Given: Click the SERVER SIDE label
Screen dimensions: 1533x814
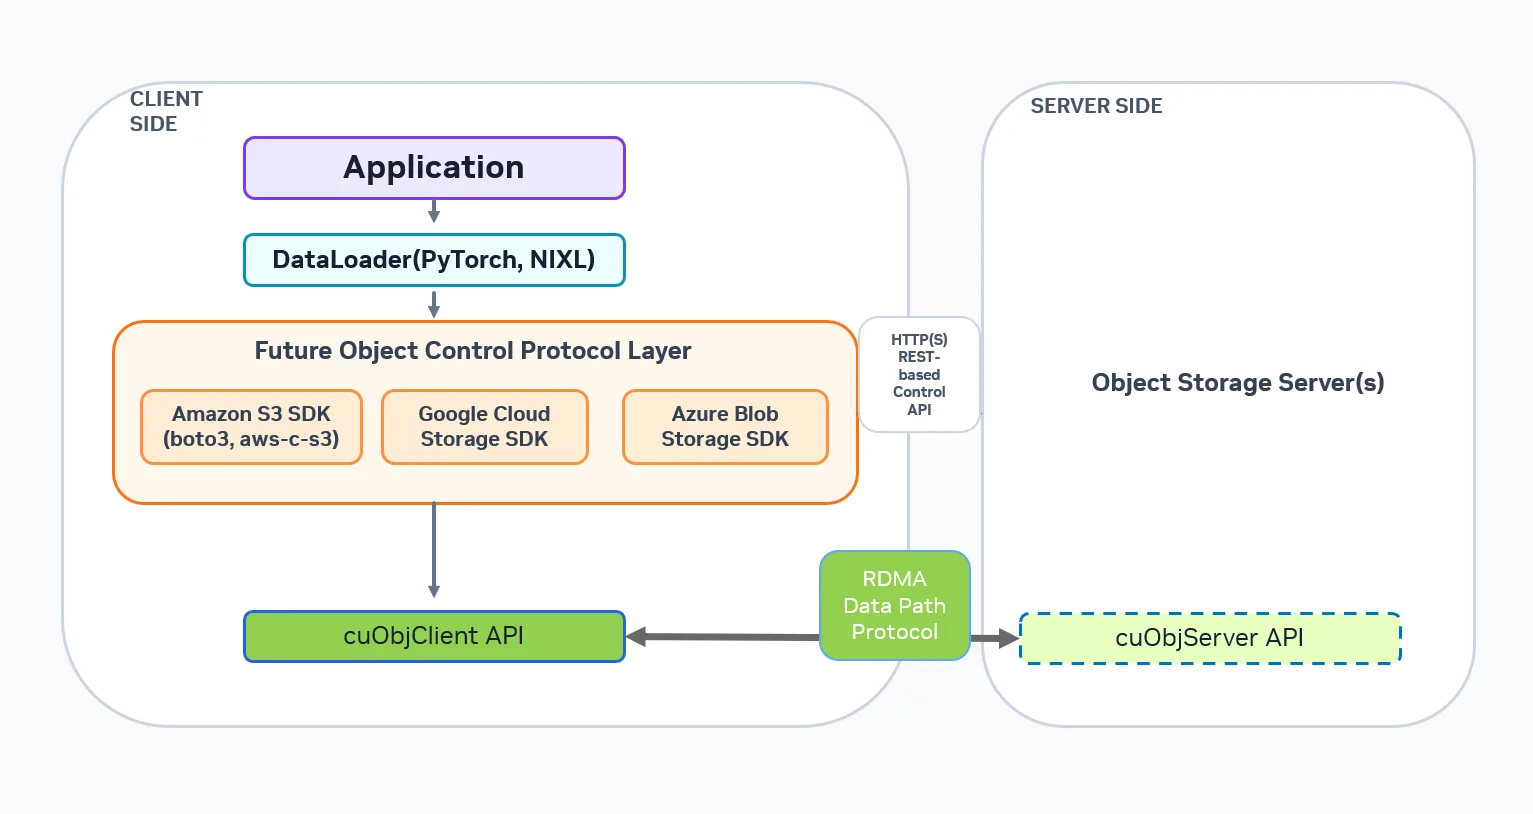Looking at the screenshot, I should 1096,106.
